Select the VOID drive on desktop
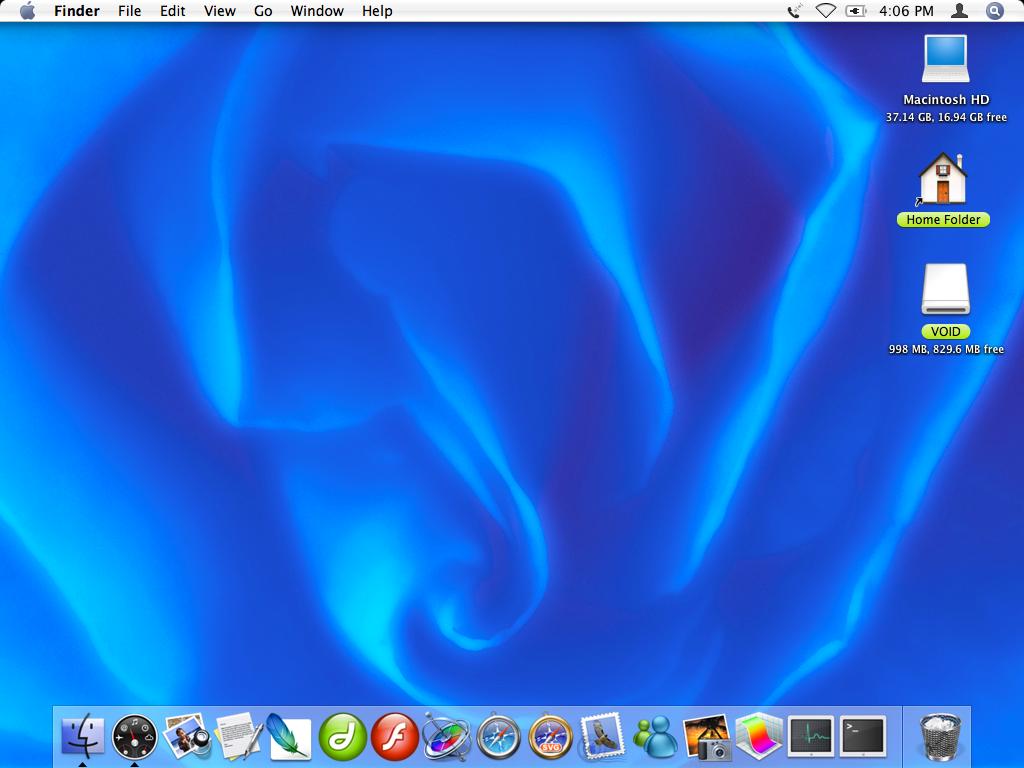Screen dimensions: 1024x768 (x=945, y=291)
